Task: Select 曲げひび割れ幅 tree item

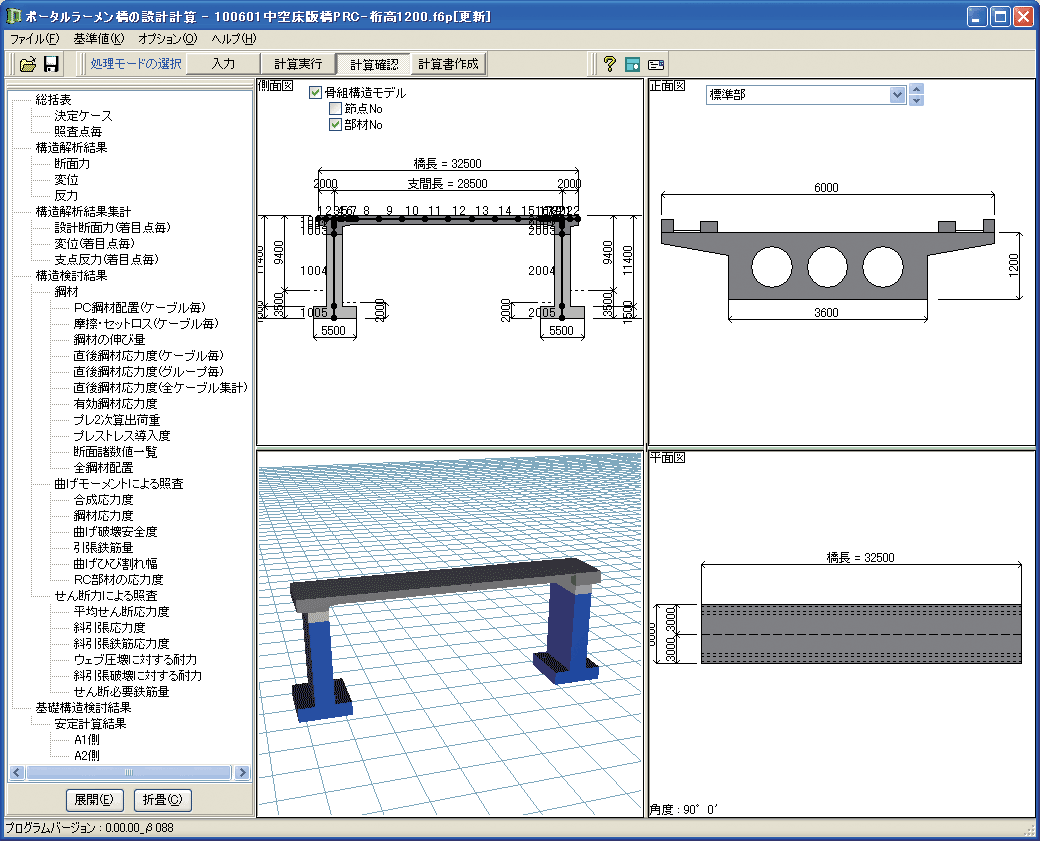Action: (x=115, y=563)
